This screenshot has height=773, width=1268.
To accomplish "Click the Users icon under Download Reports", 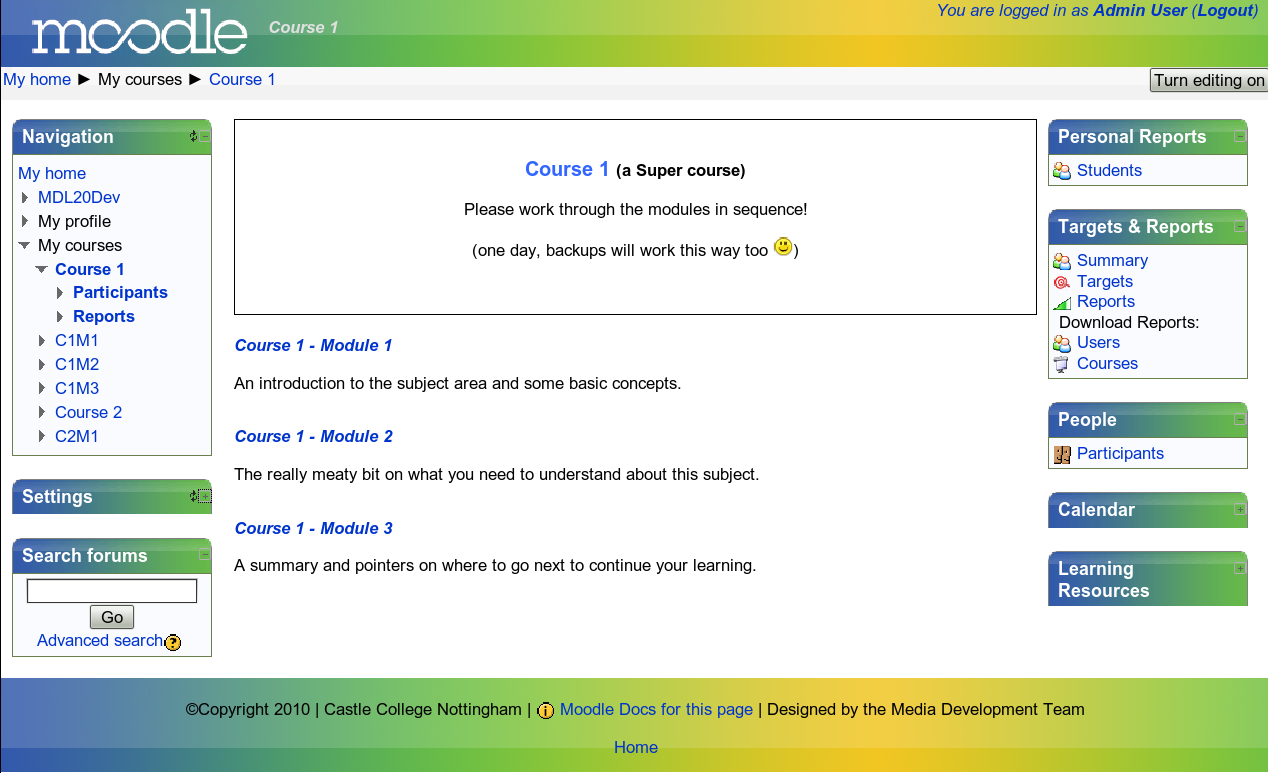I will pos(1063,343).
